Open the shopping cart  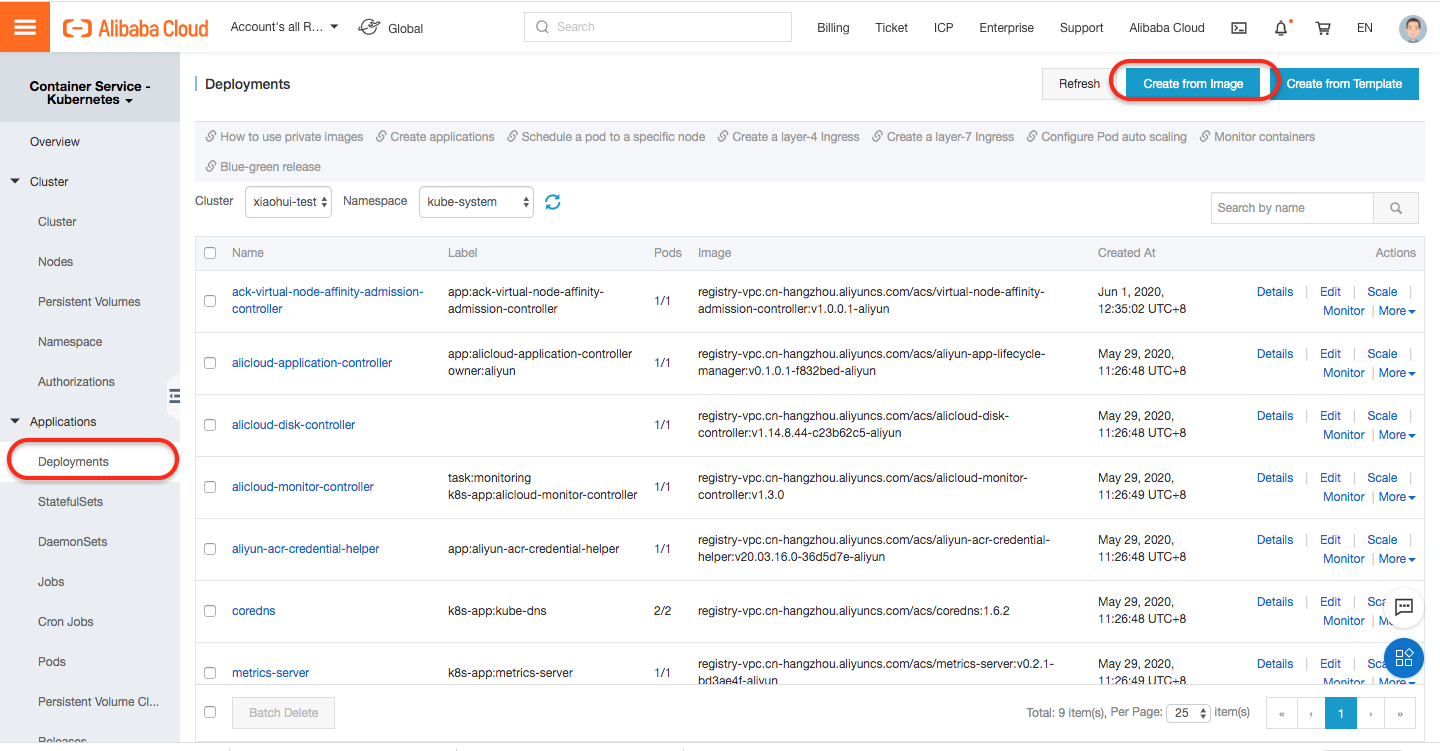coord(1323,28)
